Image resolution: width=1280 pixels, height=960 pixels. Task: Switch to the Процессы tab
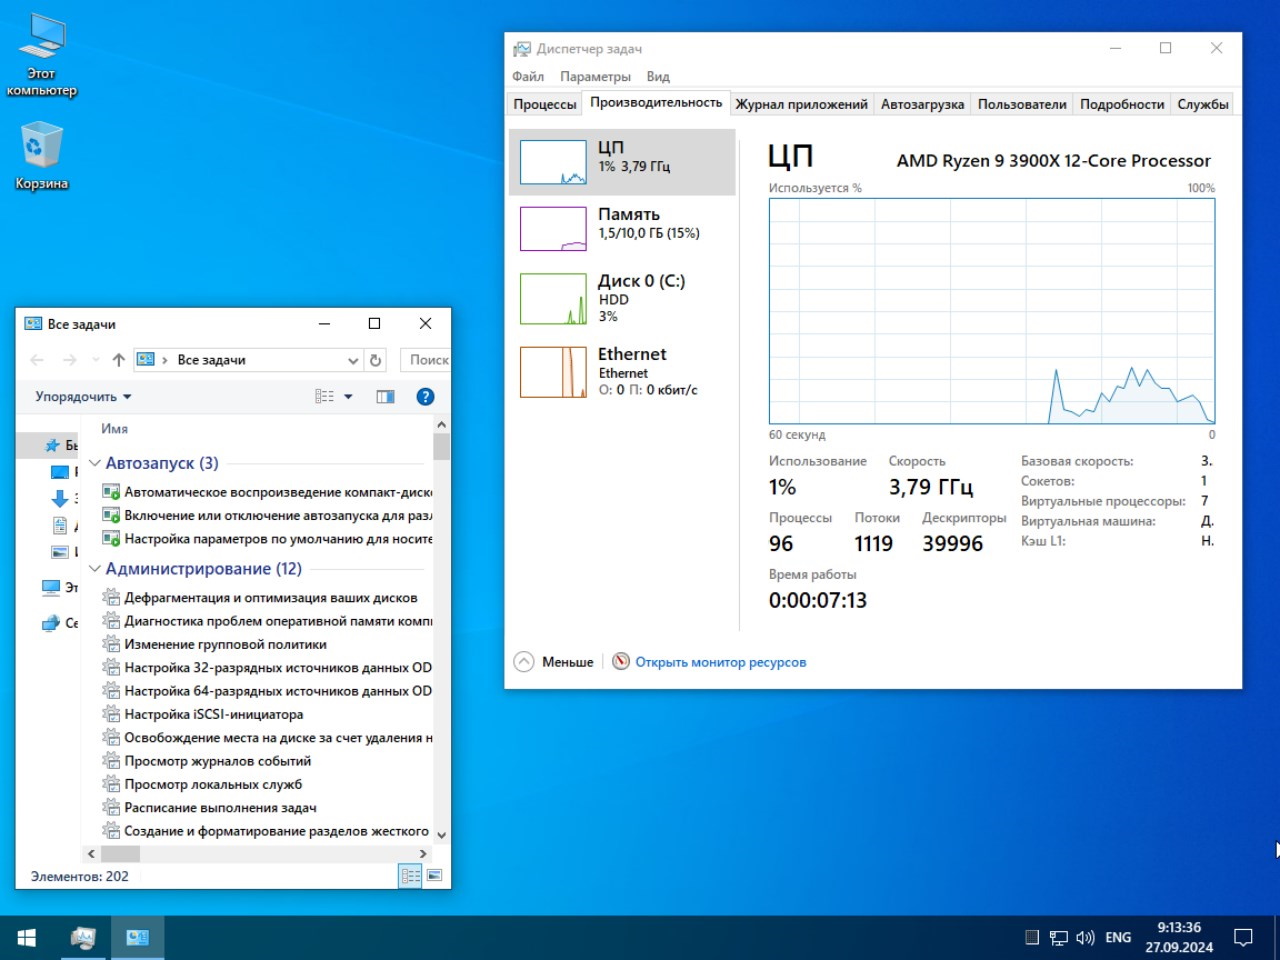pos(545,104)
